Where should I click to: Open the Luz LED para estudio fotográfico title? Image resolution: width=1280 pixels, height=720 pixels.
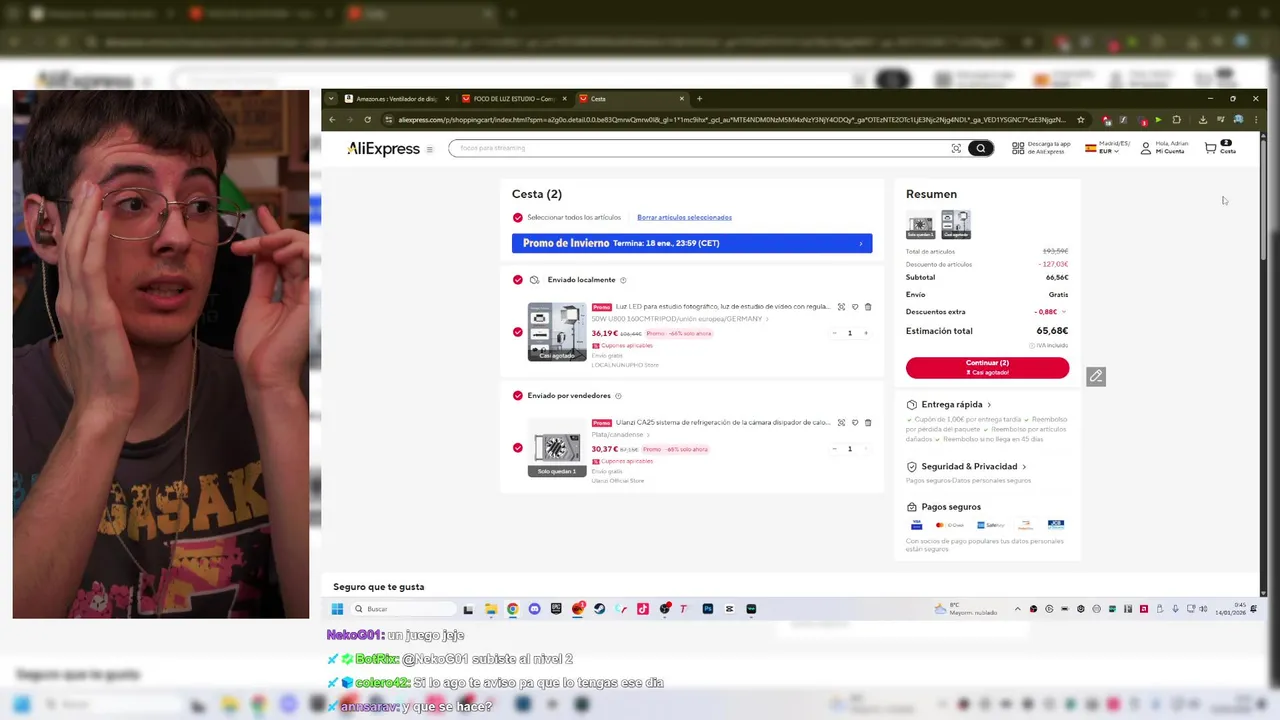coord(722,307)
